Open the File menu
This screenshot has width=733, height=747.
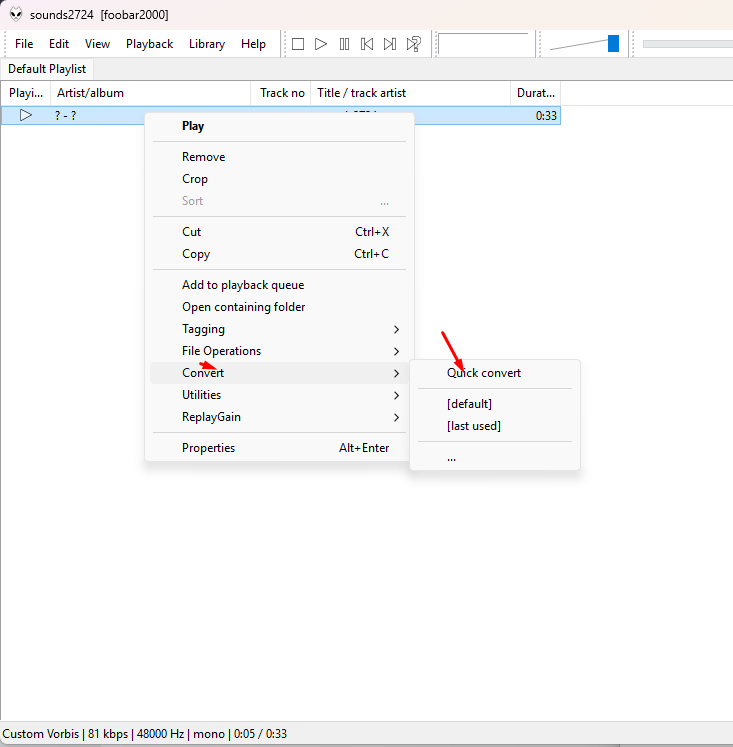[x=24, y=44]
